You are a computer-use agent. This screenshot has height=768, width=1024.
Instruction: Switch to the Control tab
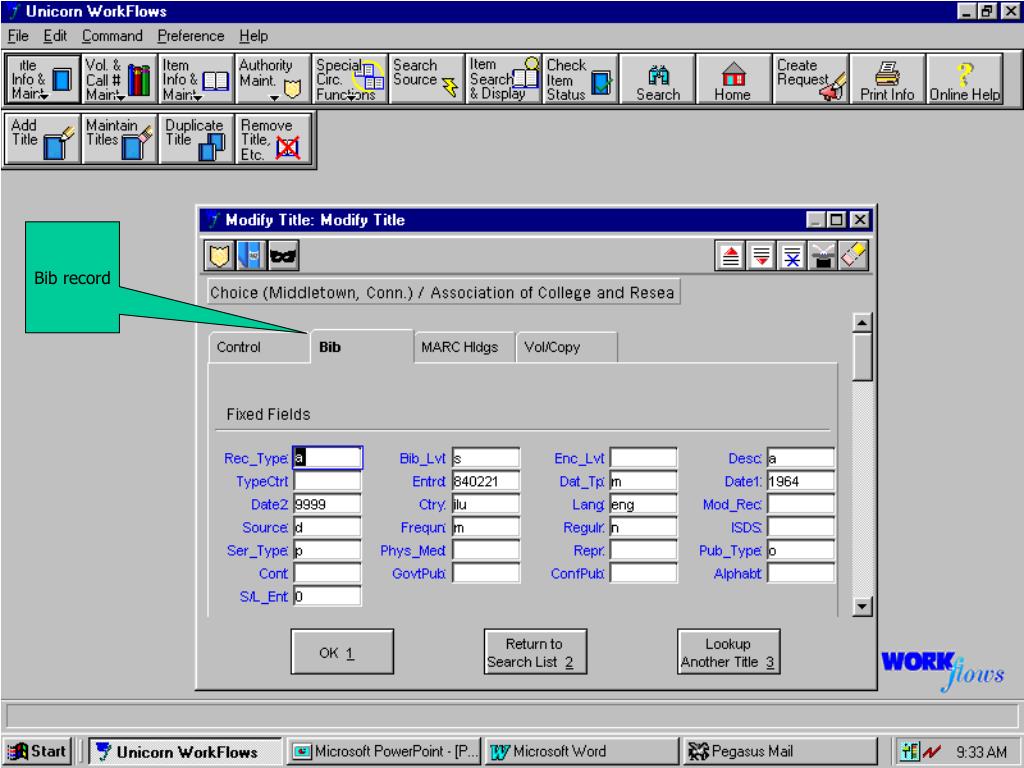(259, 347)
